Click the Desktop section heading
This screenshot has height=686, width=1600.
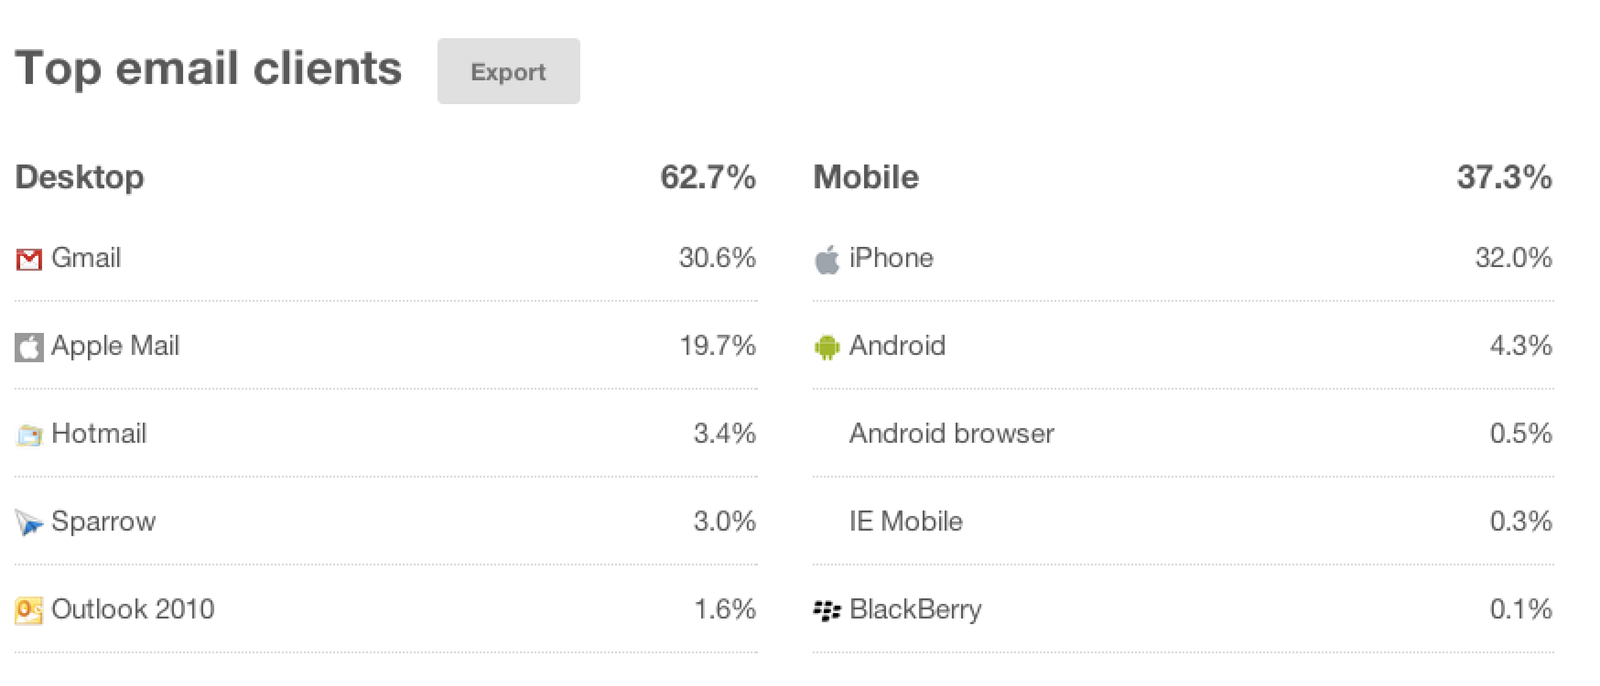(x=80, y=177)
